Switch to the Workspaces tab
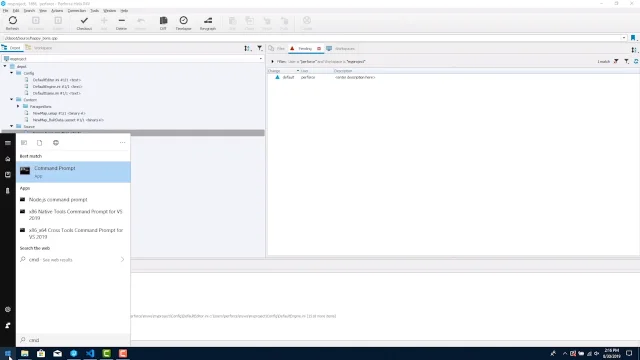Viewport: 640px width, 360px height. (341, 49)
